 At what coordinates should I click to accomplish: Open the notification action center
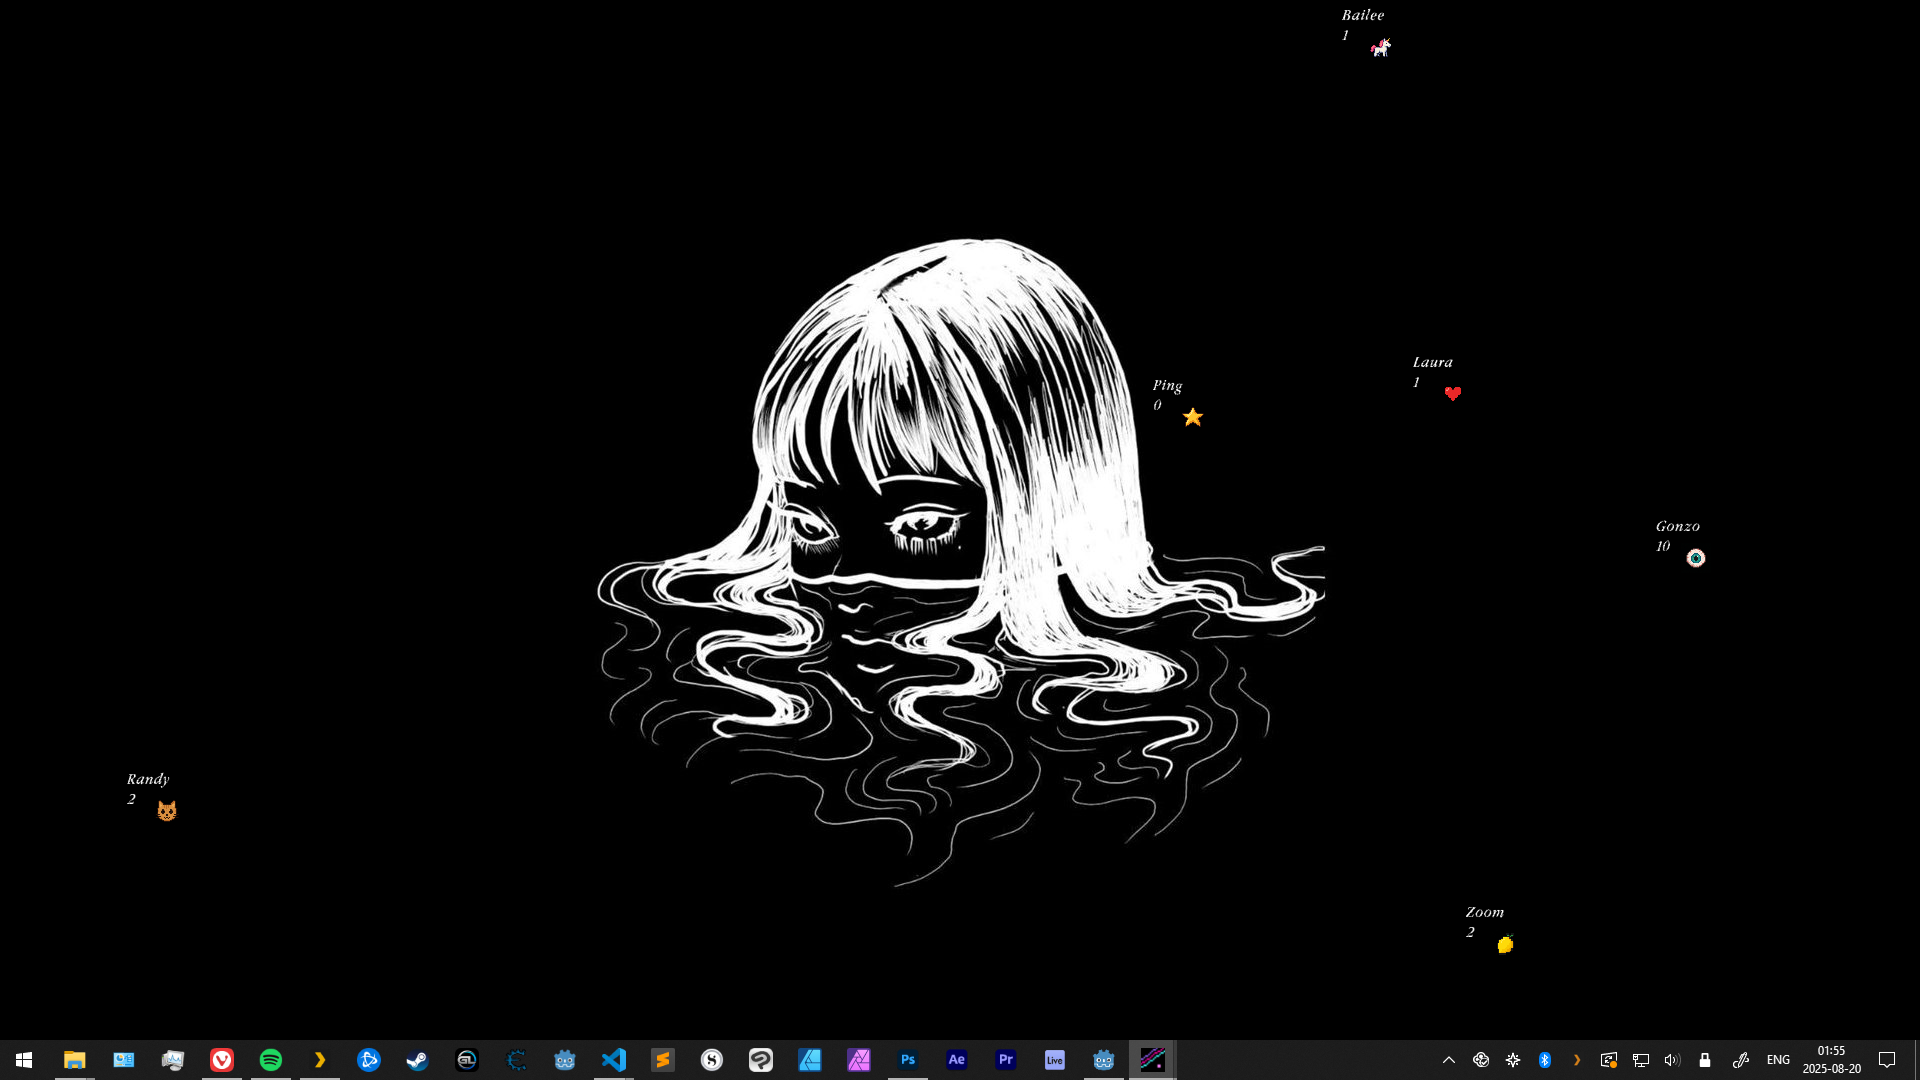[1887, 1060]
